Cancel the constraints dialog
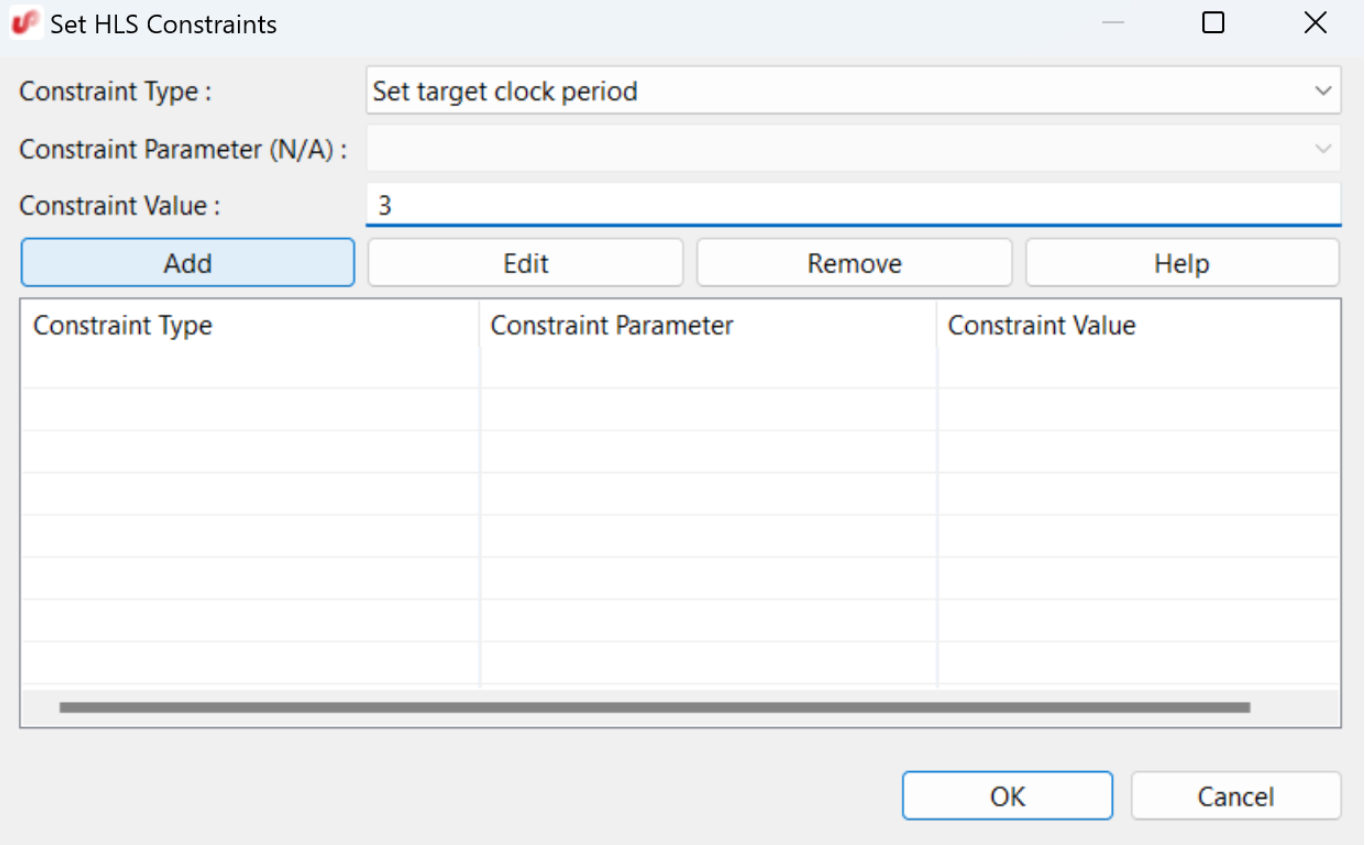The image size is (1365, 845). coord(1235,796)
